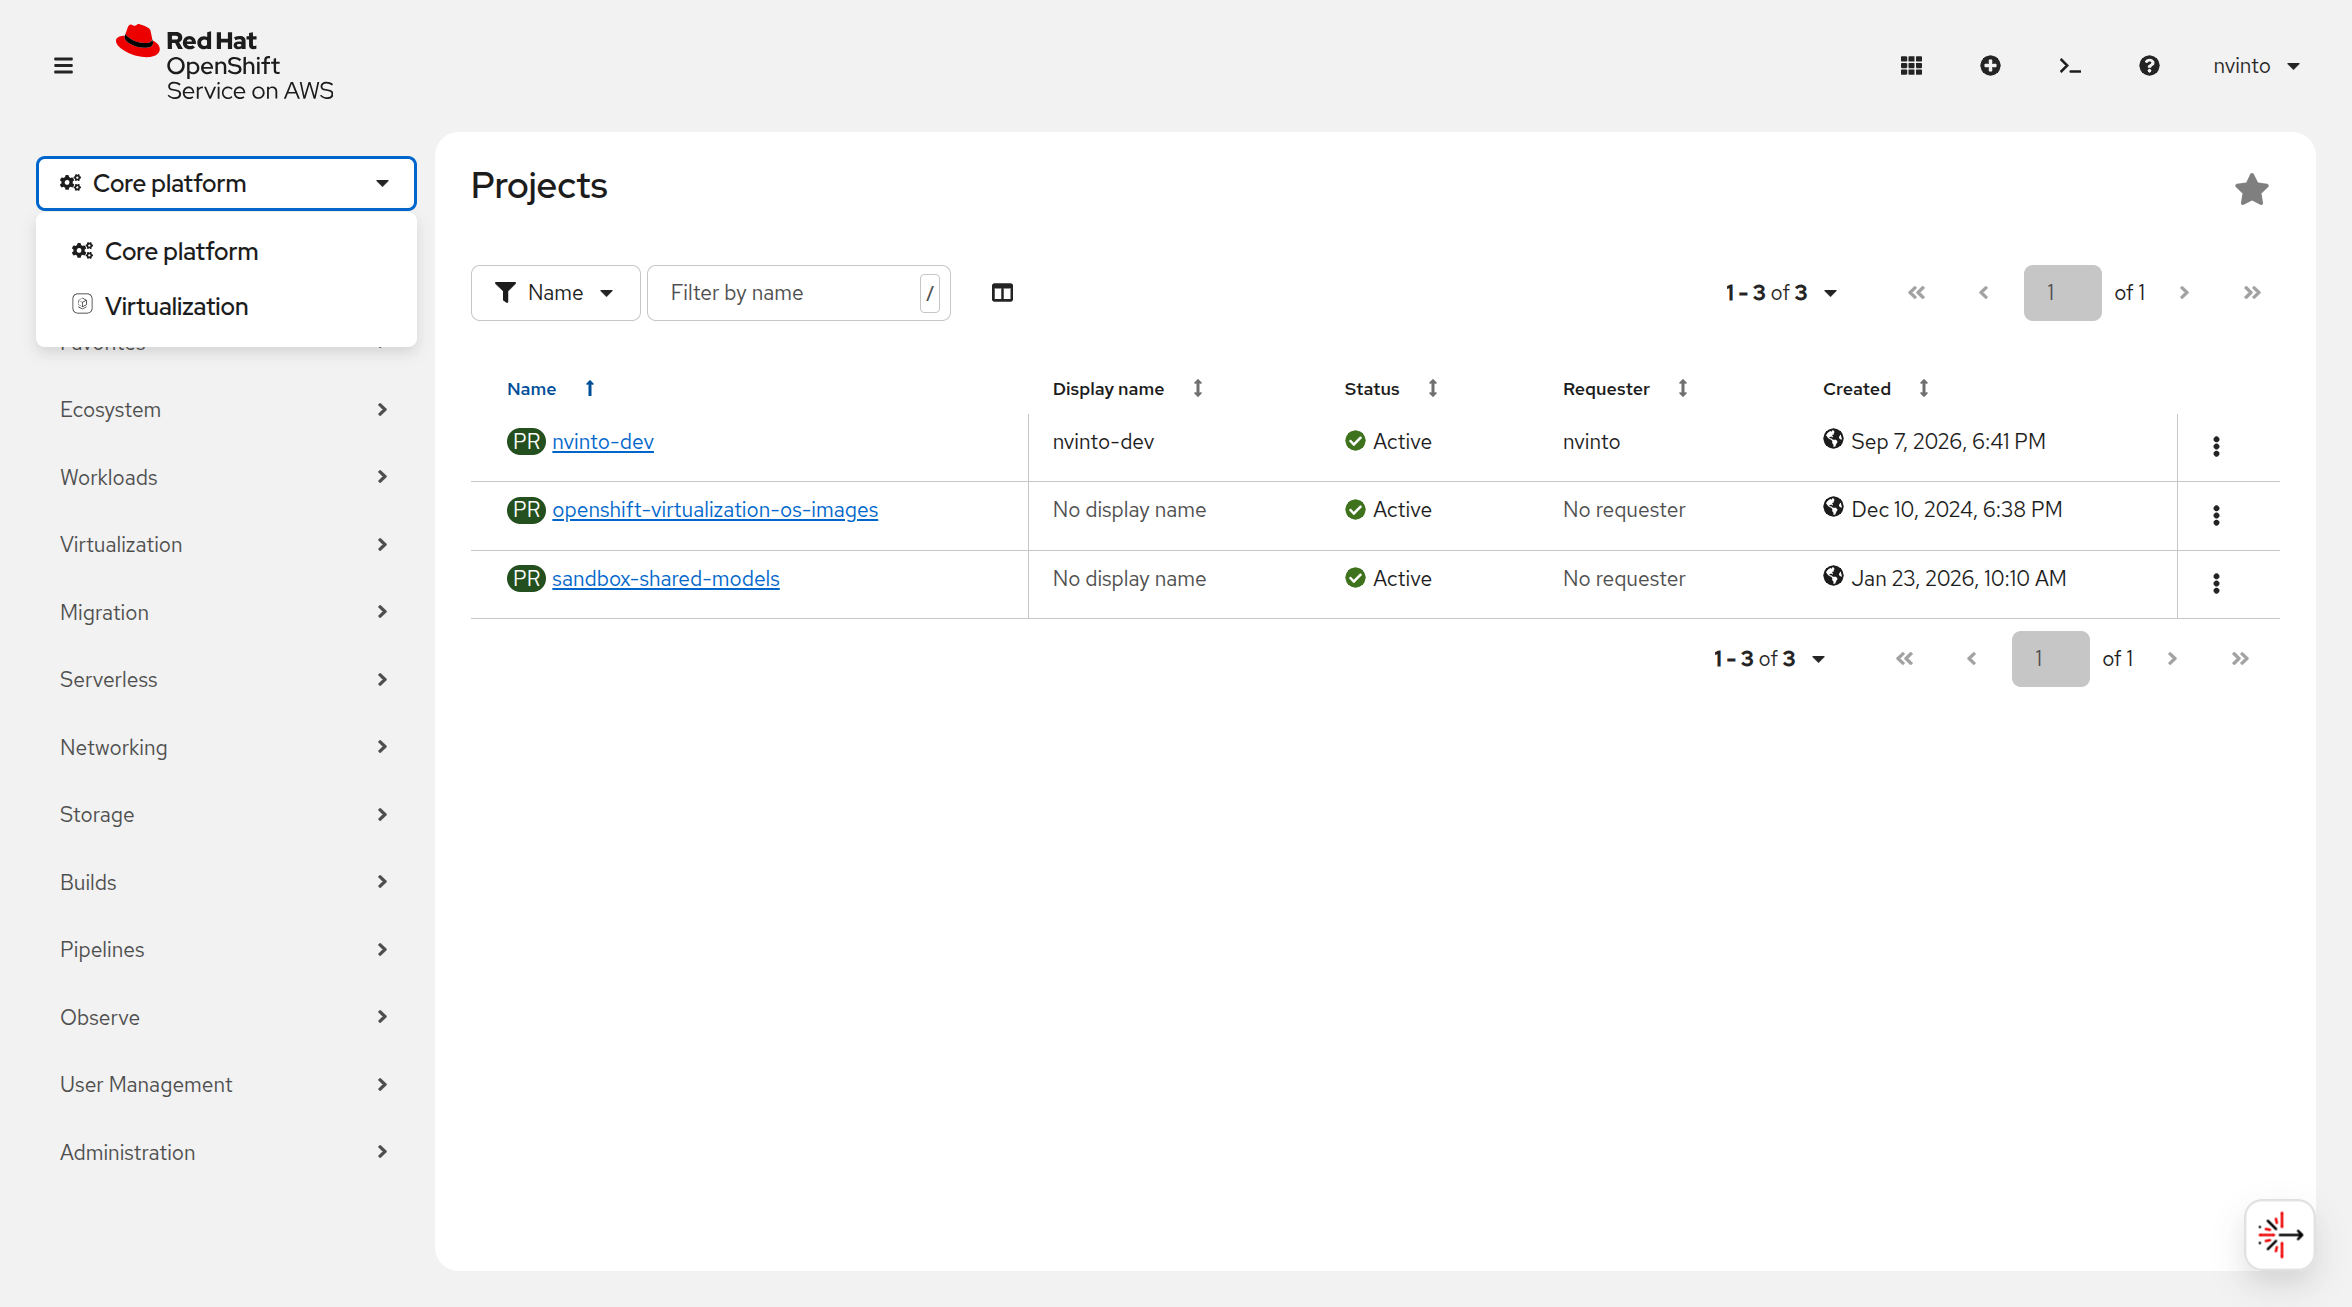Sort table by Status column
The height and width of the screenshot is (1307, 2352).
click(x=1390, y=389)
